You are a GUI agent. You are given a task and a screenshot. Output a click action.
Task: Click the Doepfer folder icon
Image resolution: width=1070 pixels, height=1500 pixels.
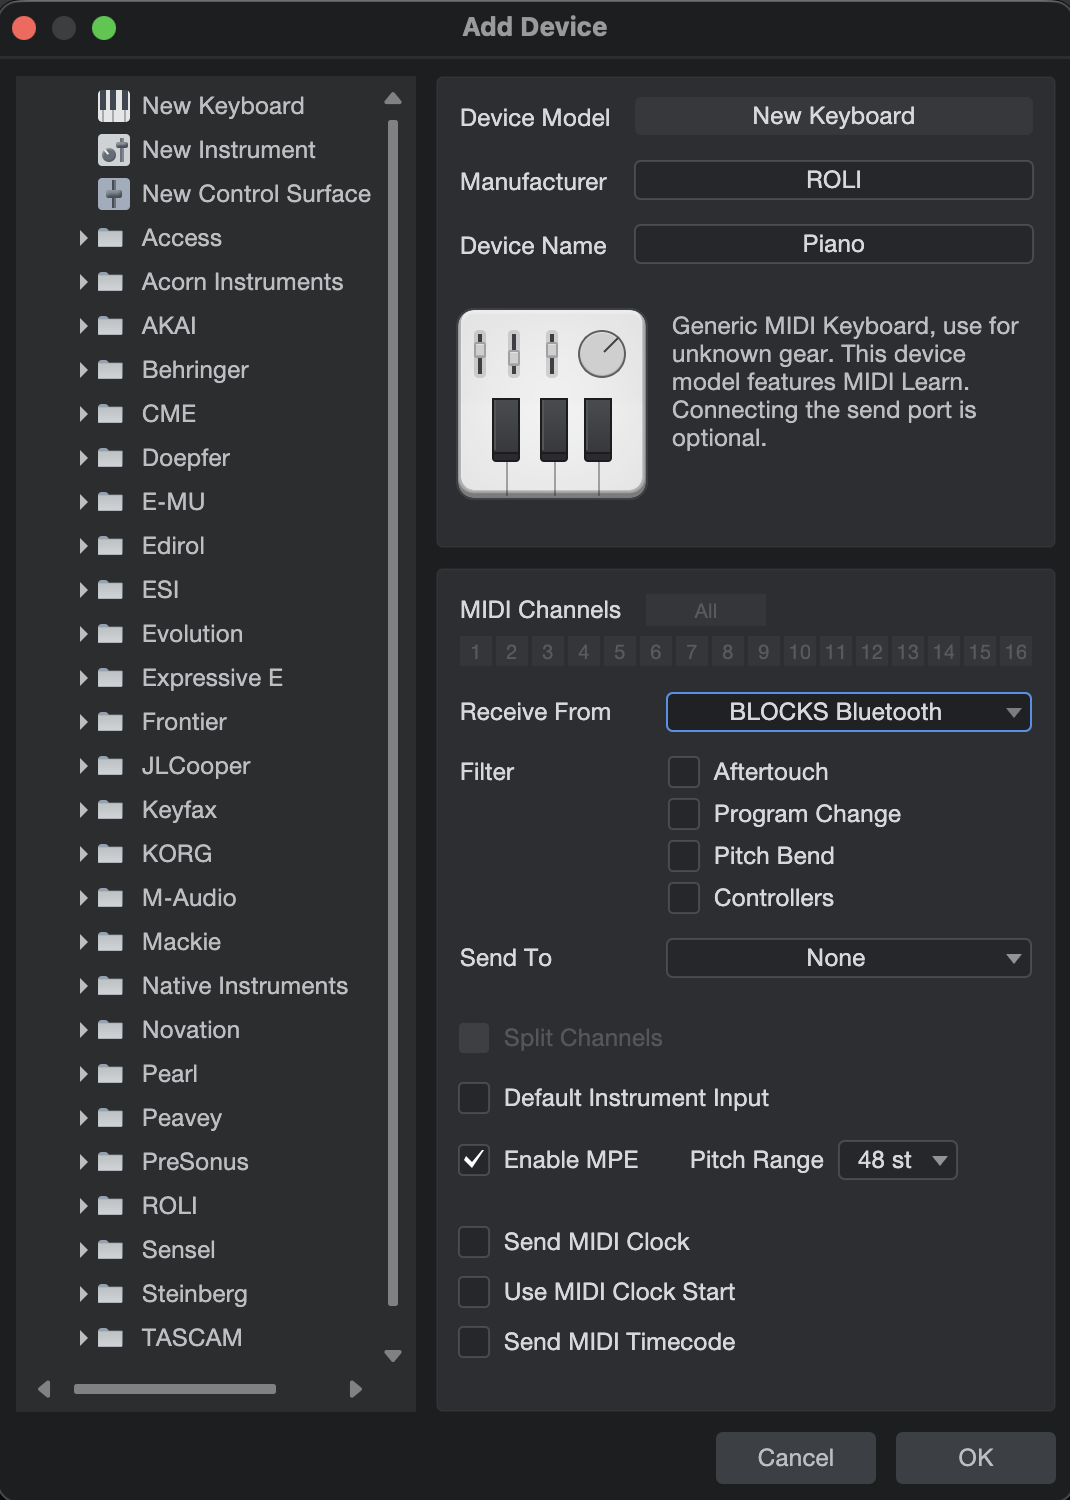[x=110, y=458]
